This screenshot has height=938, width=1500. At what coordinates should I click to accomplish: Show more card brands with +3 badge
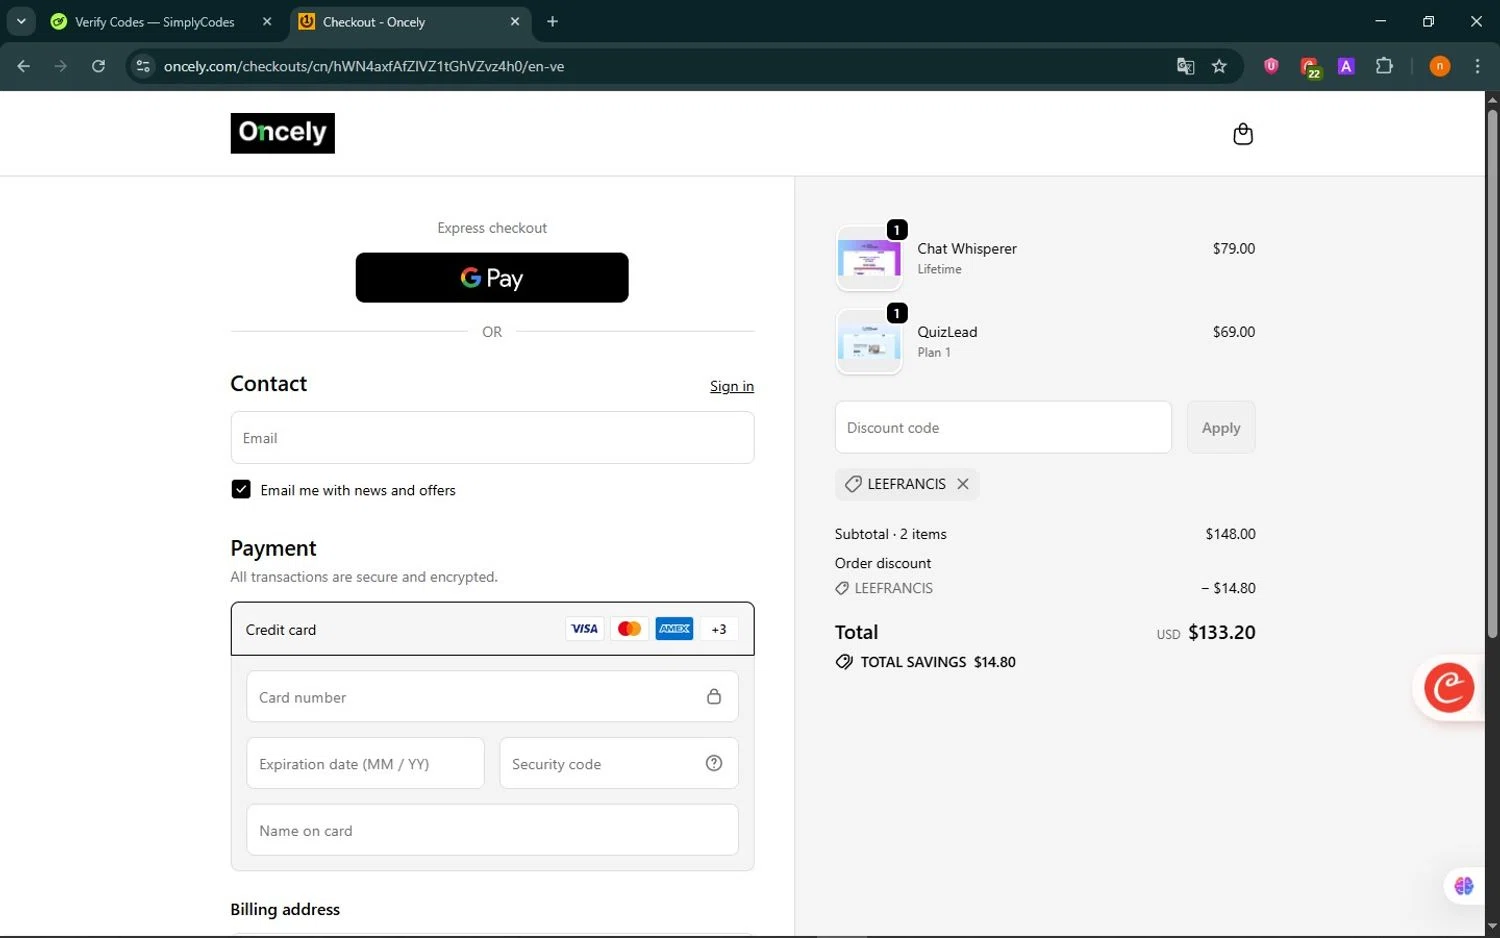point(719,629)
